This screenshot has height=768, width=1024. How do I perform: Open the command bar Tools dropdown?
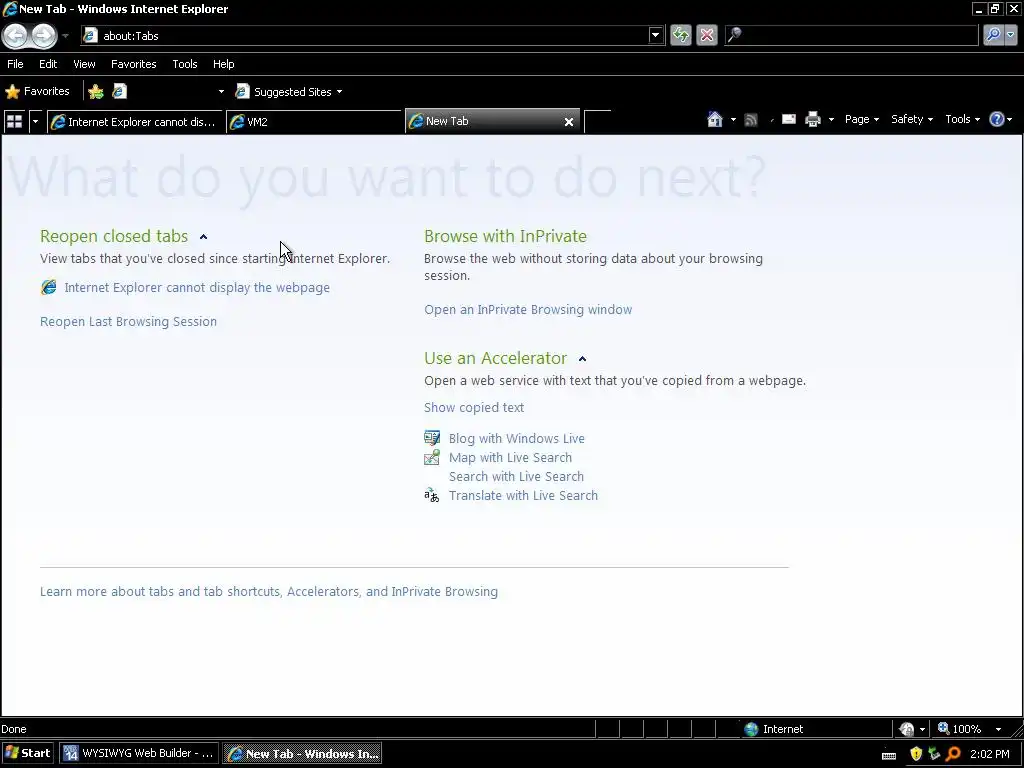(x=963, y=120)
